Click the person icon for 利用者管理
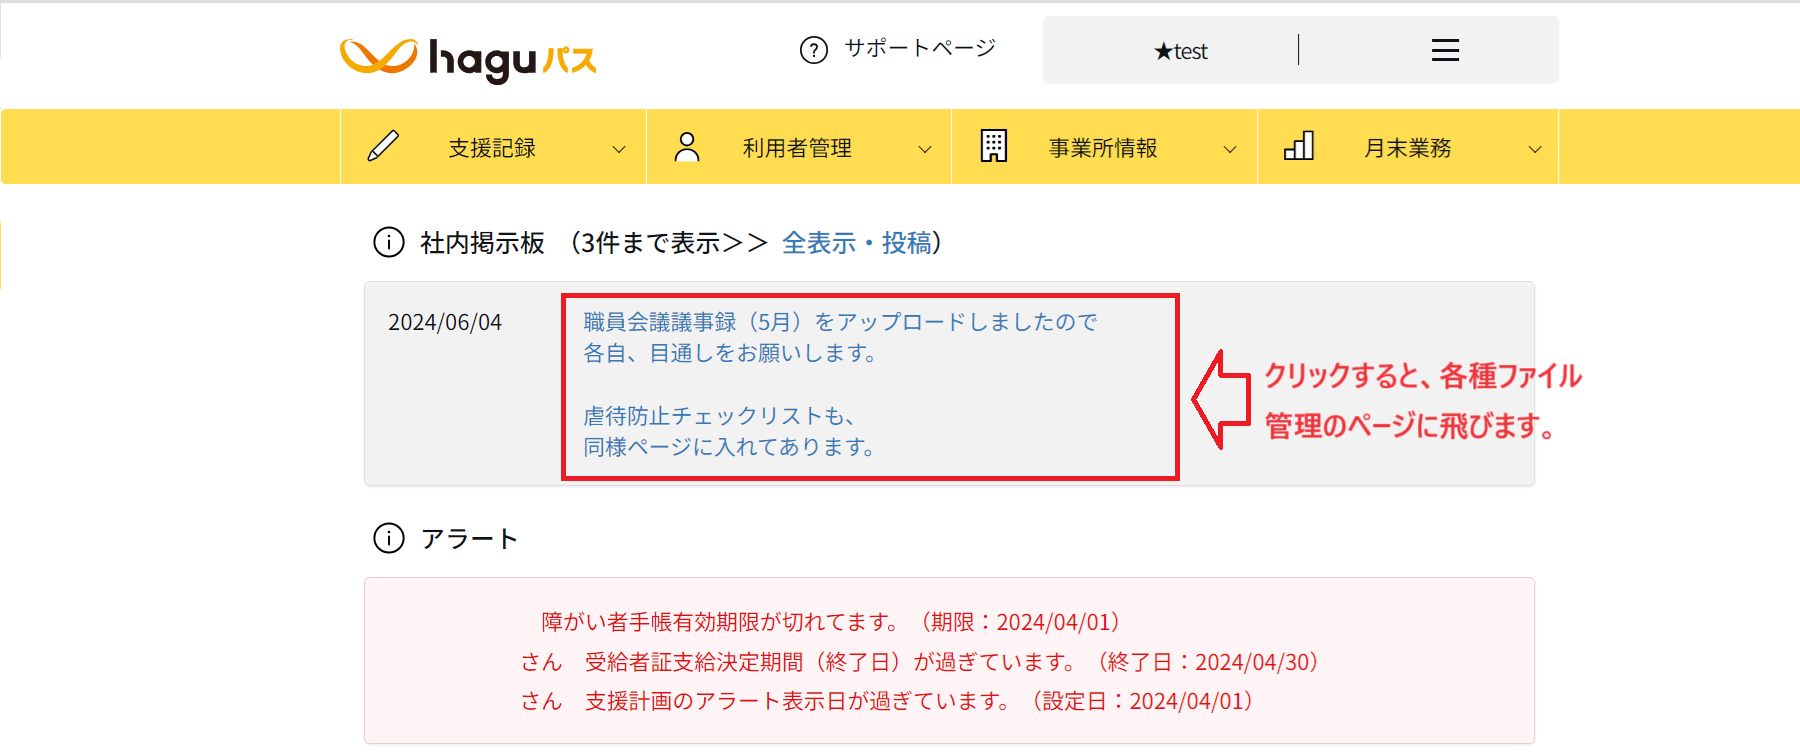The height and width of the screenshot is (754, 1800). [x=687, y=147]
